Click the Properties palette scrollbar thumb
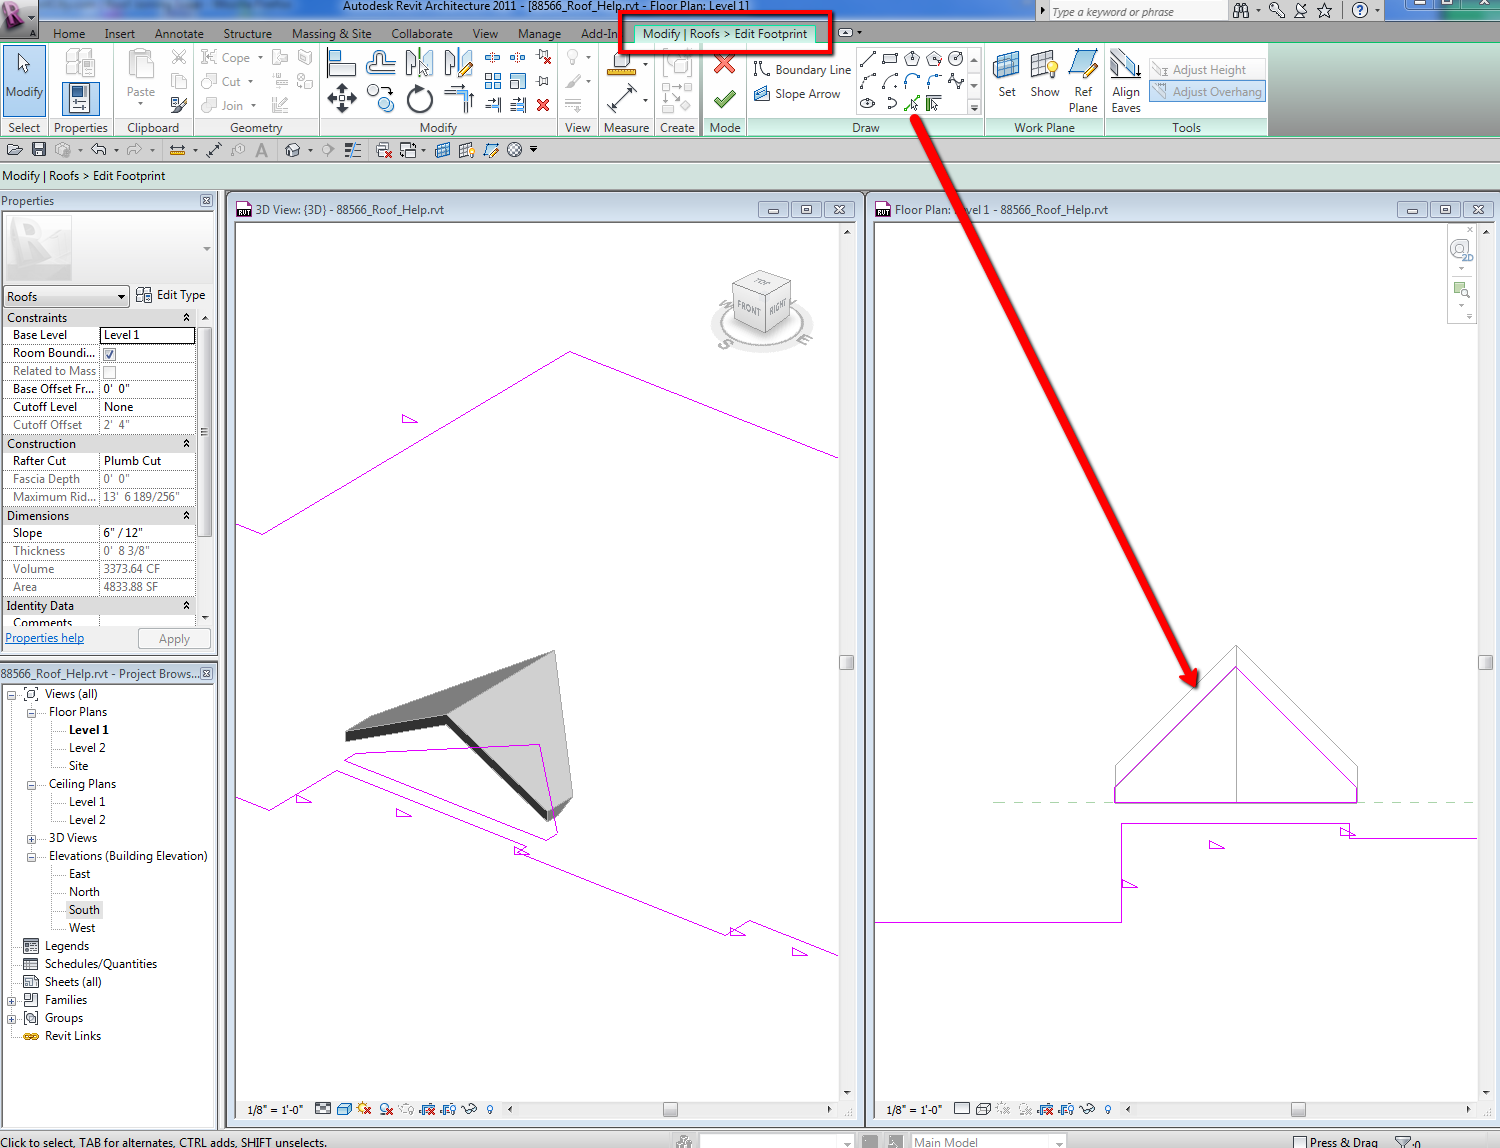1500x1148 pixels. (x=205, y=432)
